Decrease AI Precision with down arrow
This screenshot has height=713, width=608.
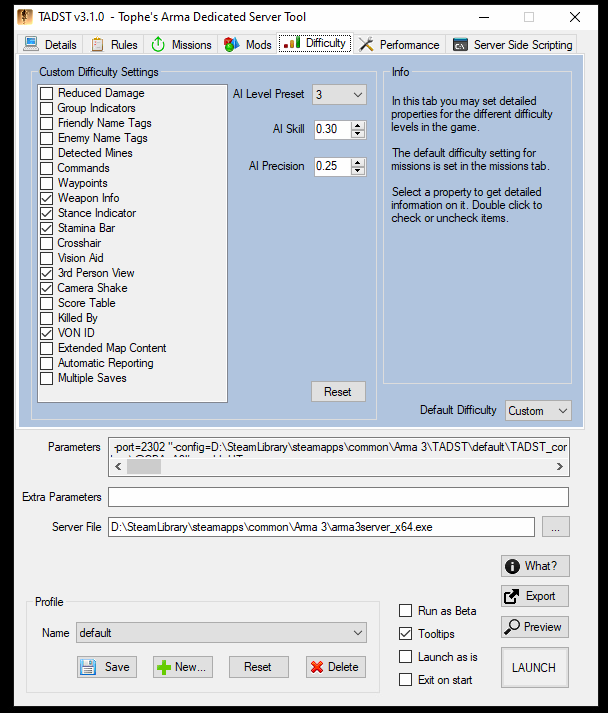click(x=358, y=171)
